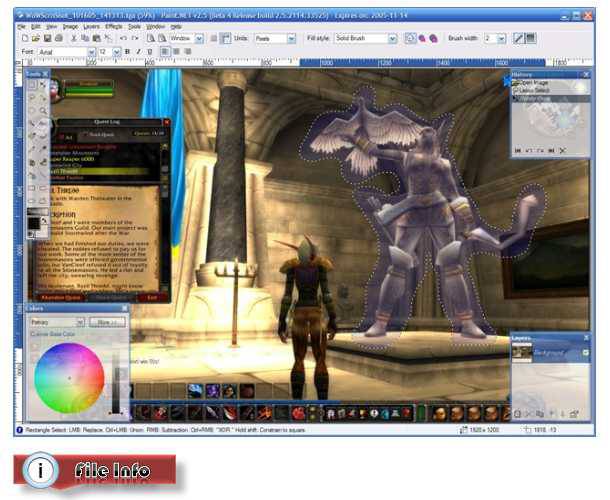The height and width of the screenshot is (500, 610).
Task: Toggle Underline text formatting
Action: [150, 51]
